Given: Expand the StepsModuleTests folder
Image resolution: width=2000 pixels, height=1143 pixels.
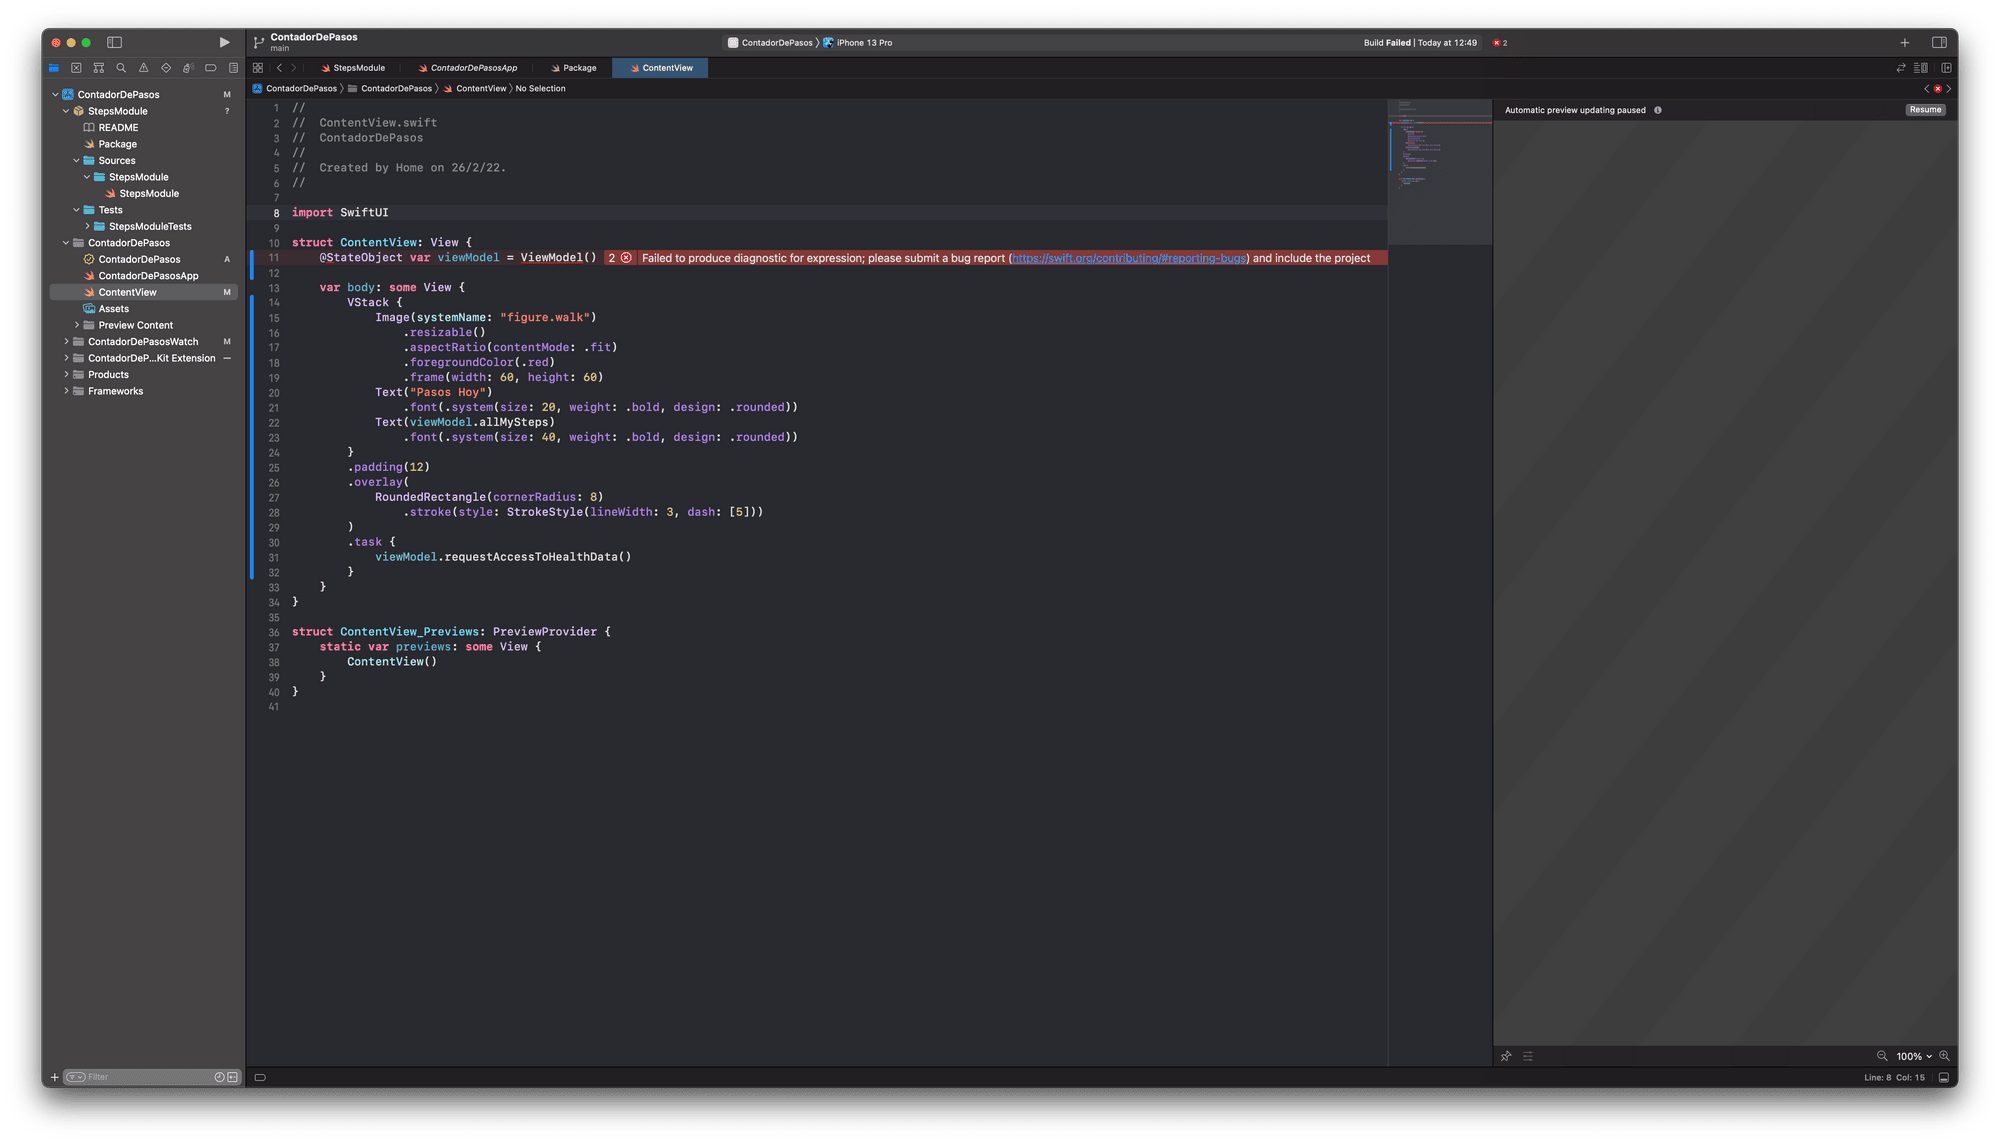Looking at the screenshot, I should (x=87, y=226).
